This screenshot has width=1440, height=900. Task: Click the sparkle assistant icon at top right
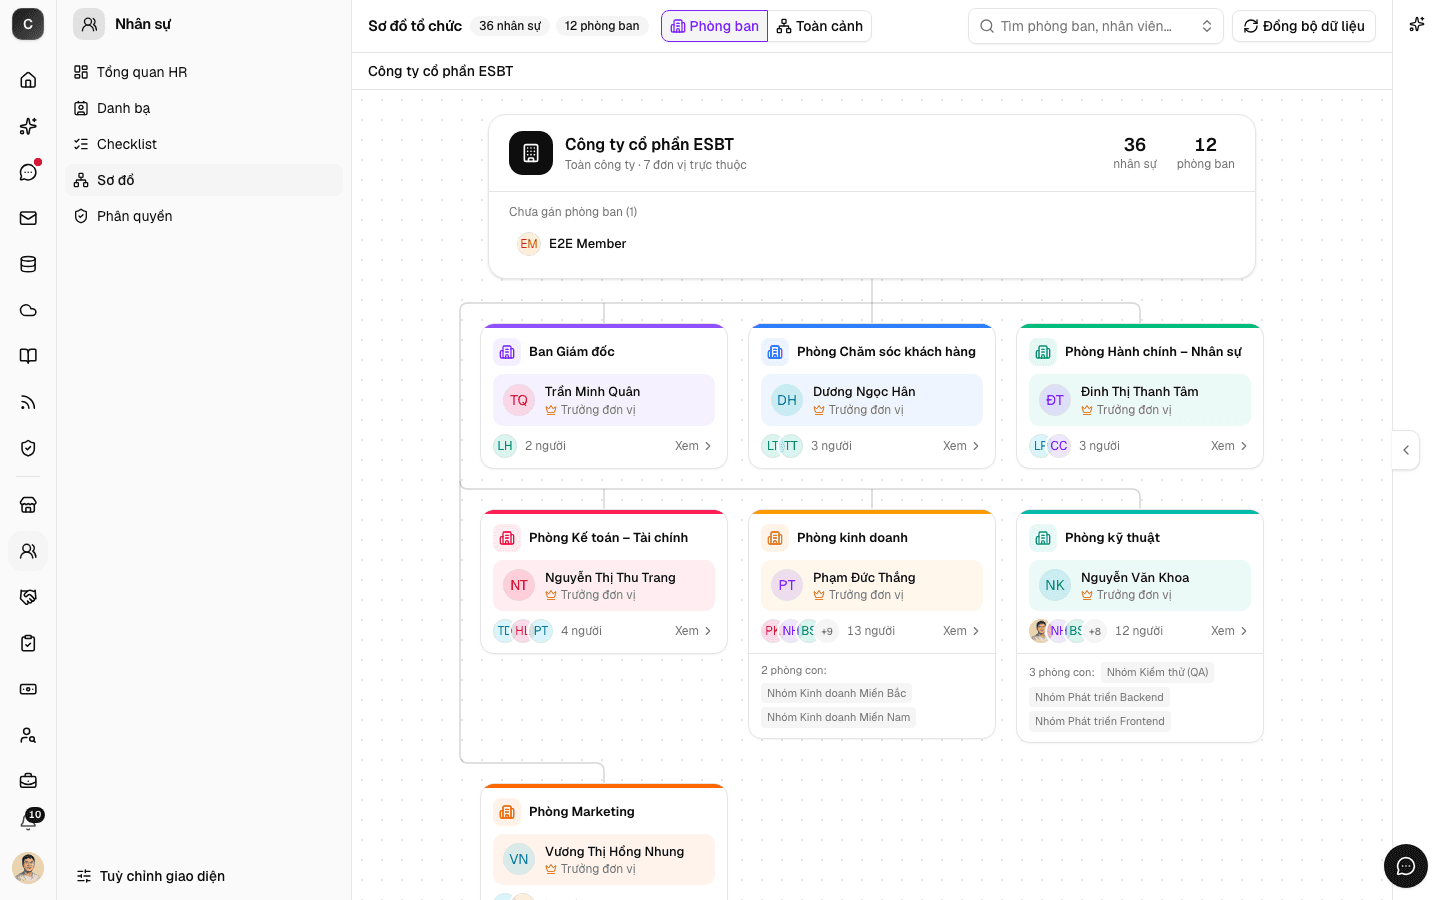pyautogui.click(x=1416, y=25)
